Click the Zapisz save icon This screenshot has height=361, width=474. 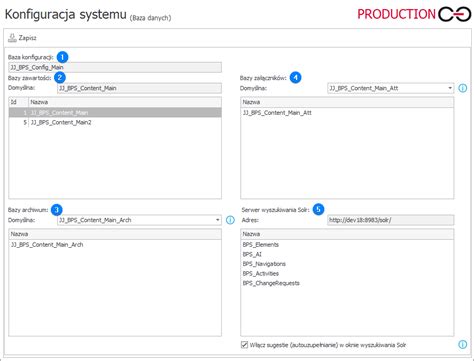click(12, 38)
